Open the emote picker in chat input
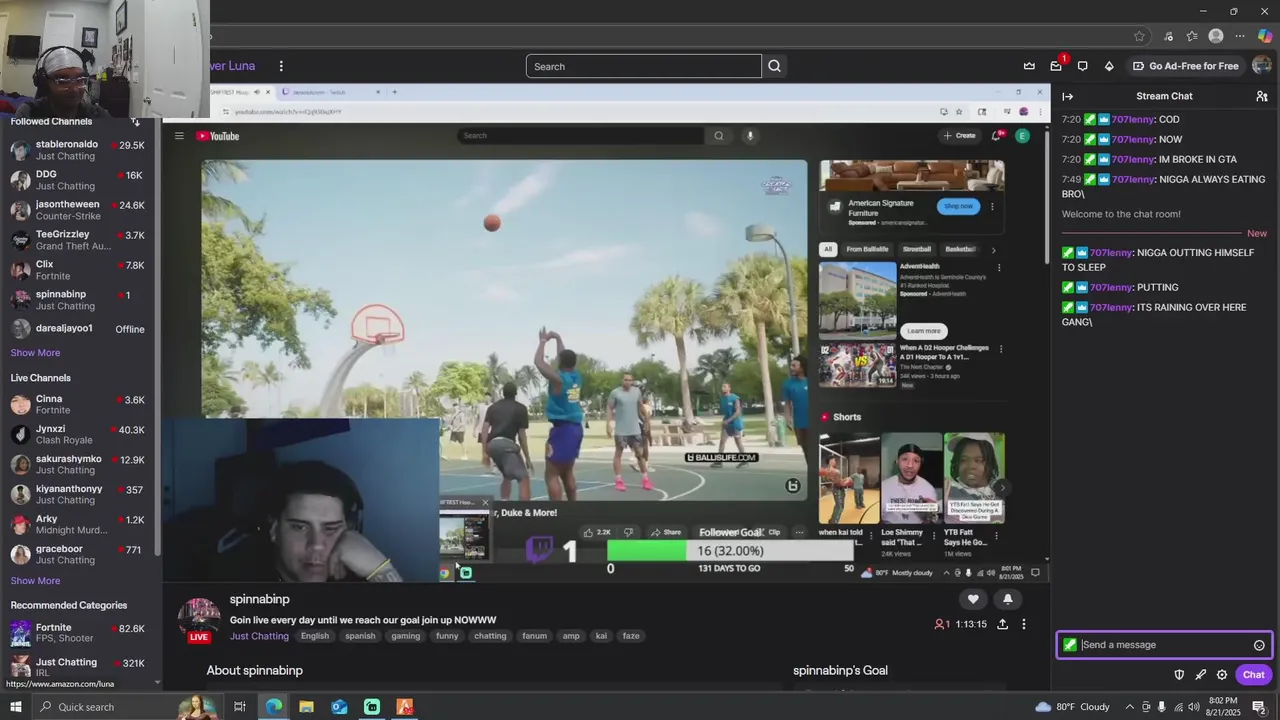 pos(1259,645)
